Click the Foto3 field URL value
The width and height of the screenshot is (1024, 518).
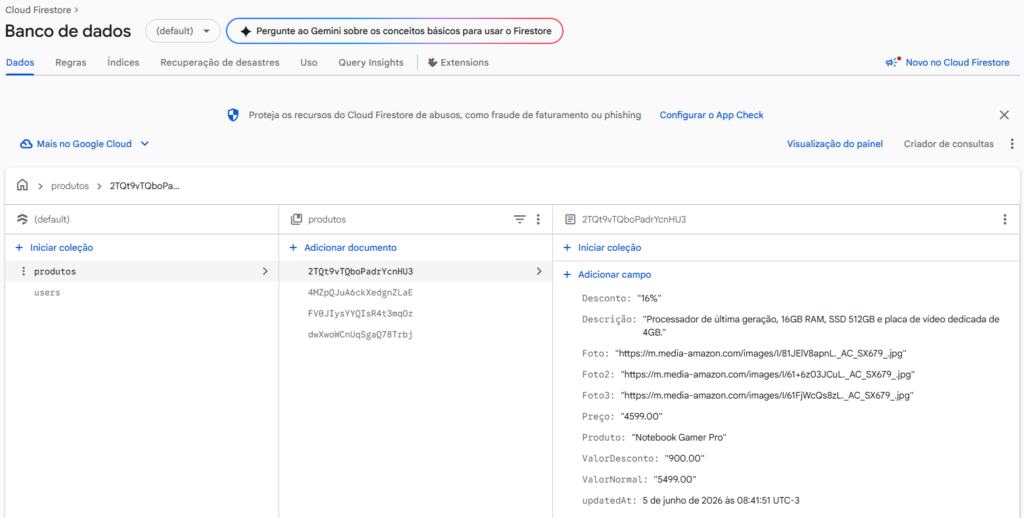767,395
